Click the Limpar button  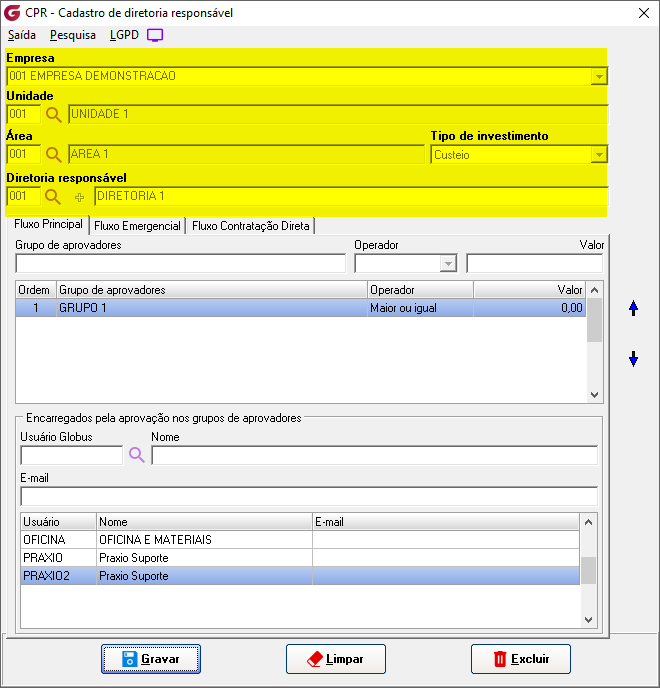[x=336, y=659]
